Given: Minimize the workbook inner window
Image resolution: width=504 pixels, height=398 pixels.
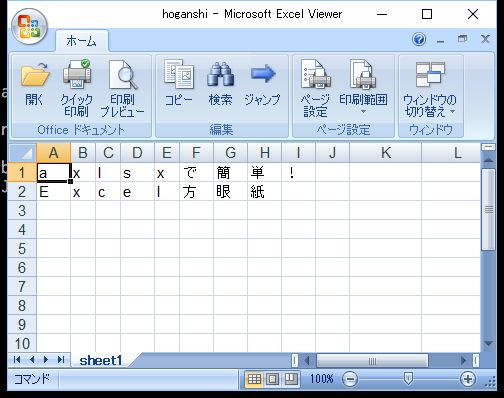Looking at the screenshot, I should pyautogui.click(x=441, y=40).
